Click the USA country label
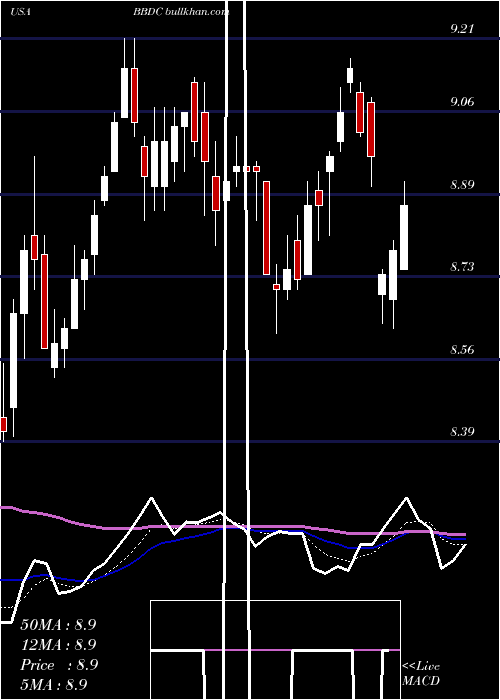This screenshot has width=500, height=700. click(20, 12)
